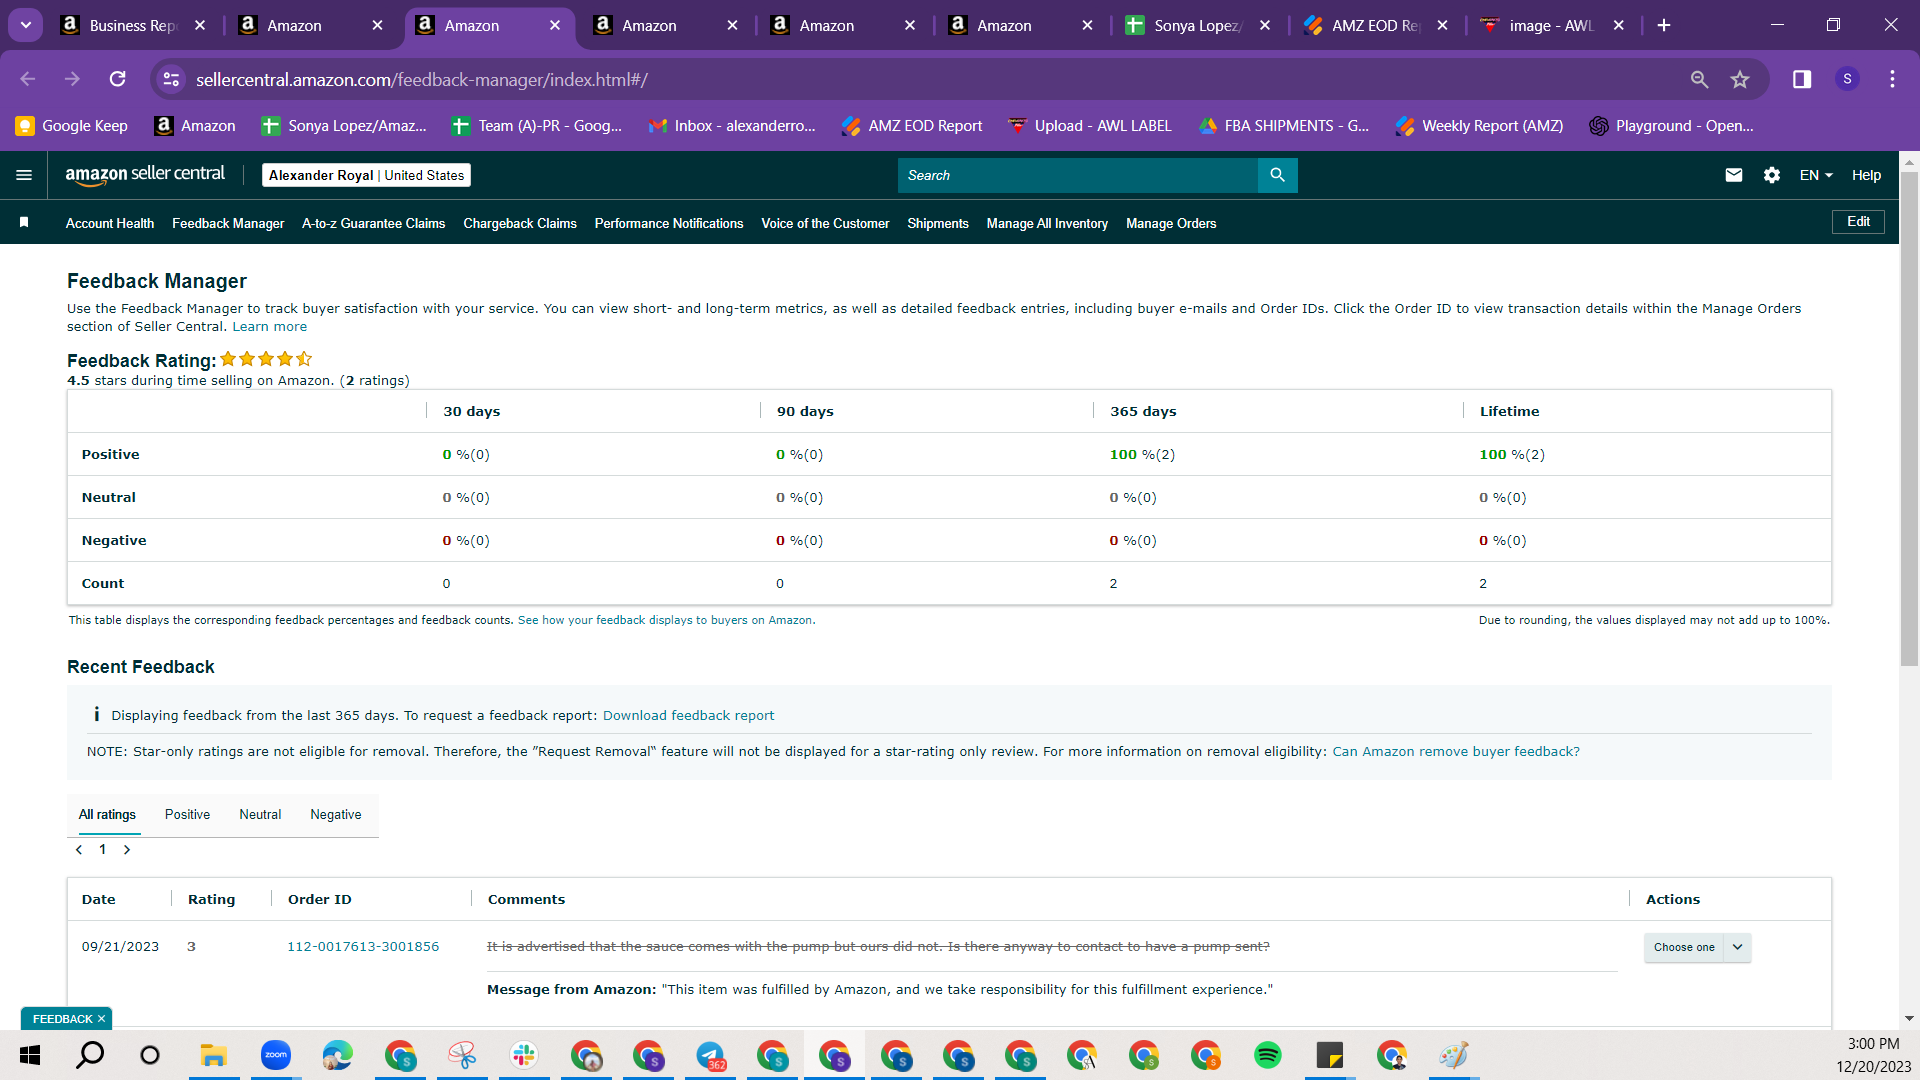1920x1080 pixels.
Task: Switch to the Business Reports browser tab
Action: point(132,25)
